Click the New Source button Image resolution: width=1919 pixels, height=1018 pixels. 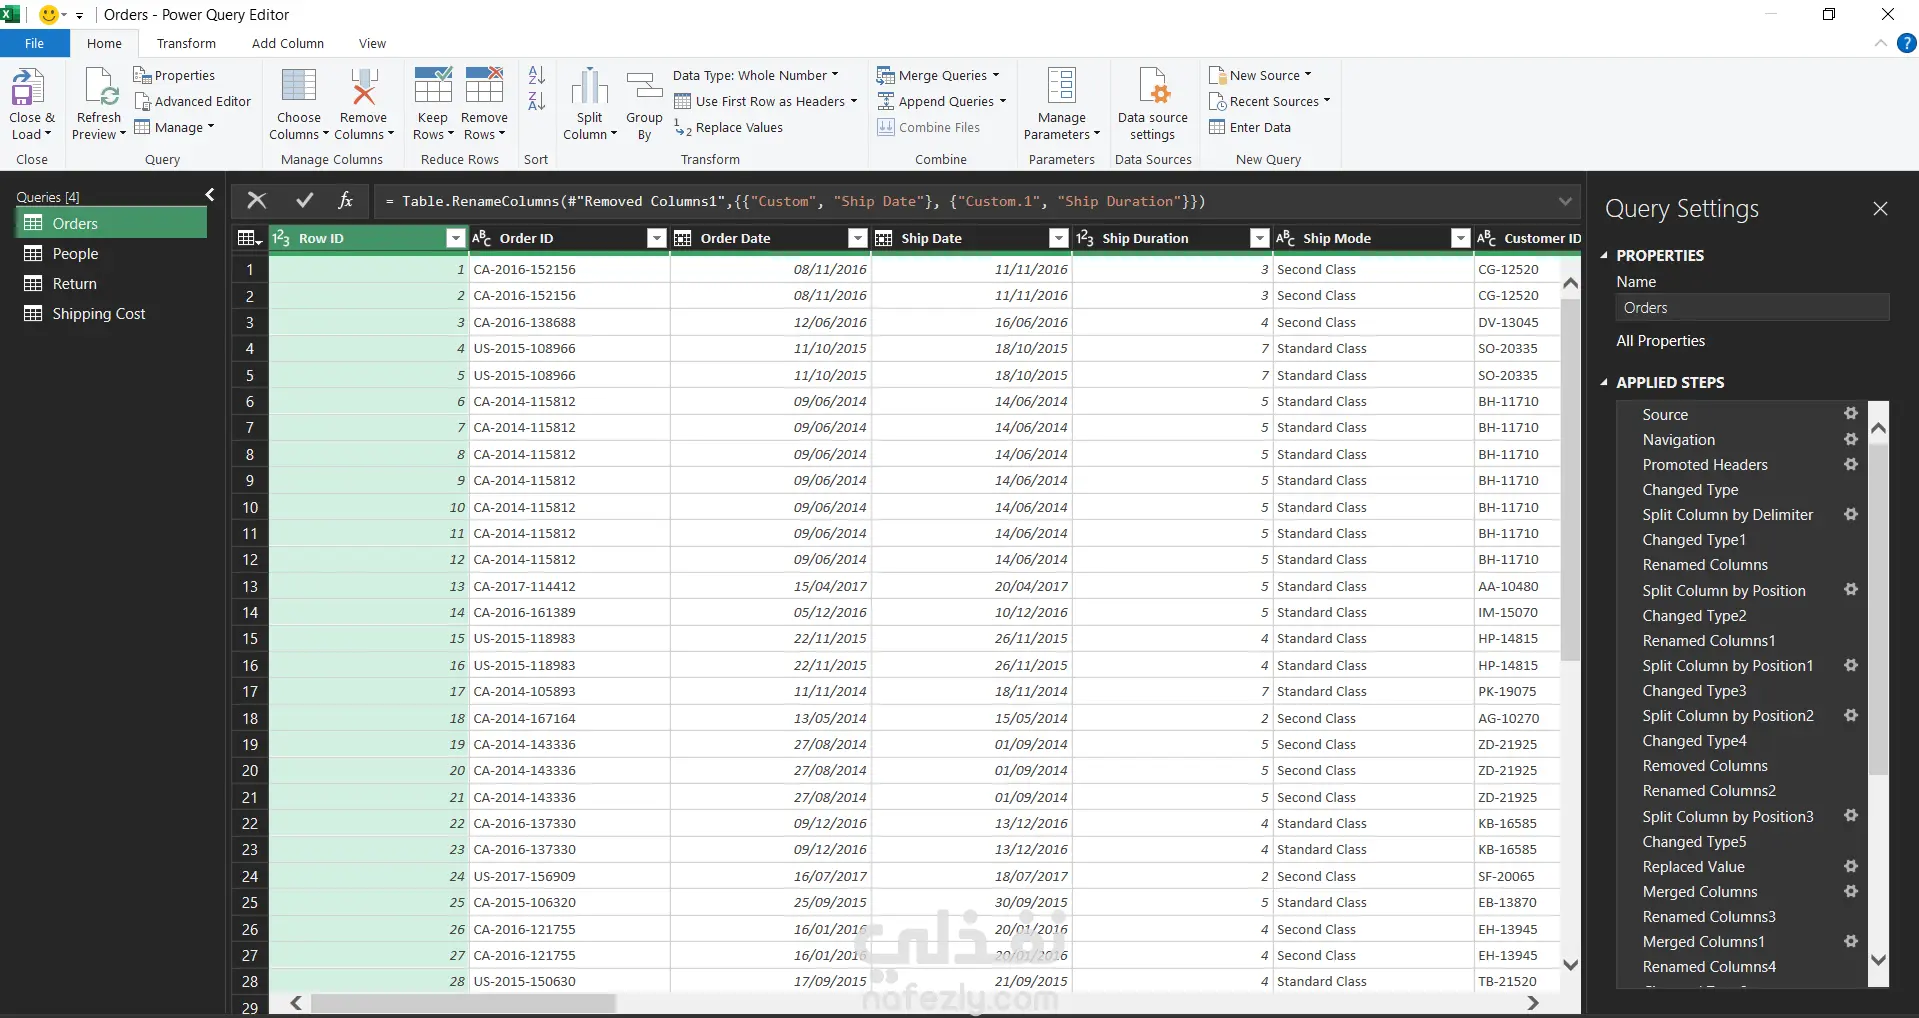1260,75
